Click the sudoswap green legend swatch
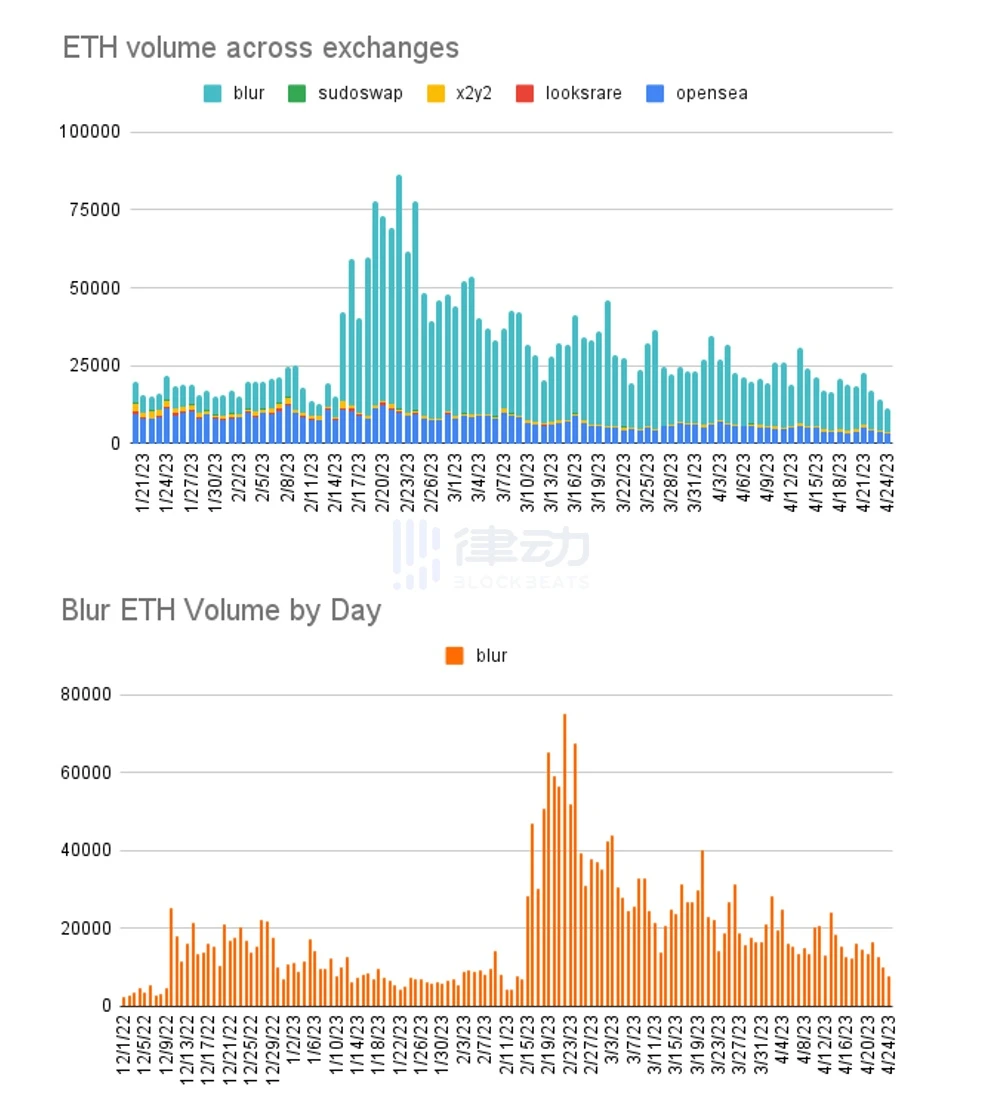982x1110 pixels. (x=297, y=93)
